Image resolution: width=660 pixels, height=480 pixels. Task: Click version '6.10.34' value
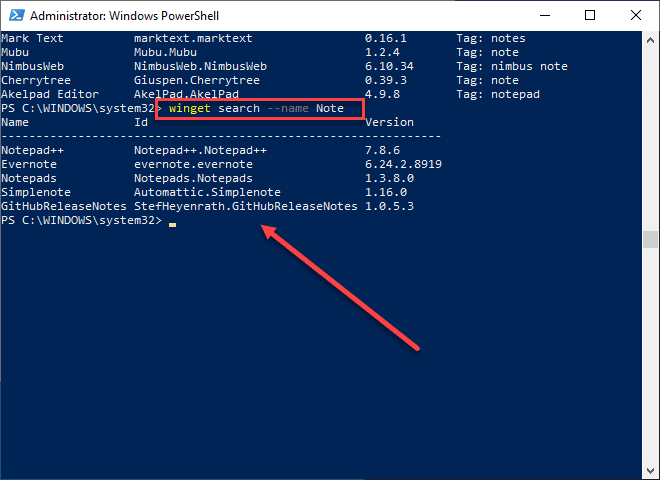click(389, 66)
